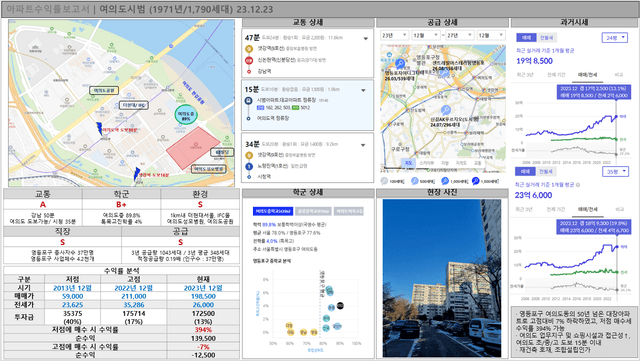Click the 여의도성모병원 label box on the map

click(209, 169)
